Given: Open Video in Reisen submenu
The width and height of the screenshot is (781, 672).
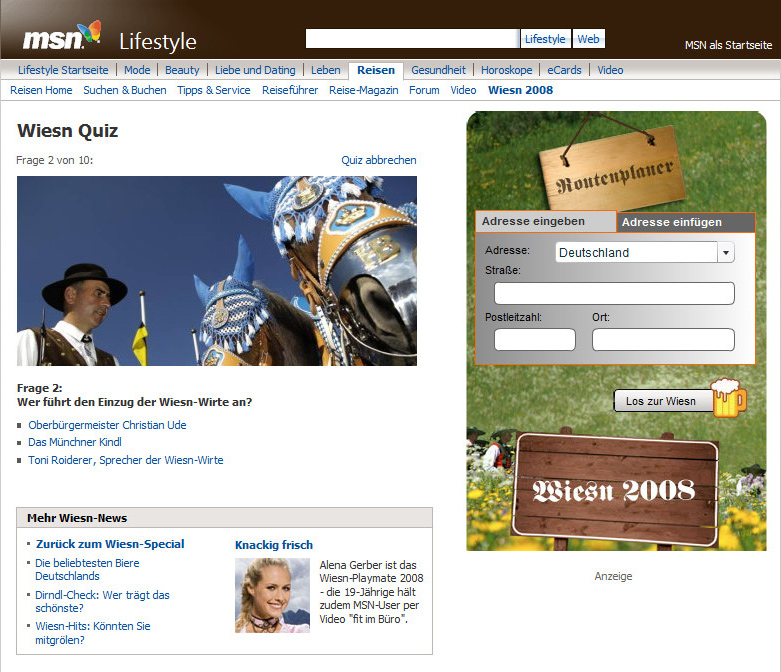Looking at the screenshot, I should [x=463, y=90].
